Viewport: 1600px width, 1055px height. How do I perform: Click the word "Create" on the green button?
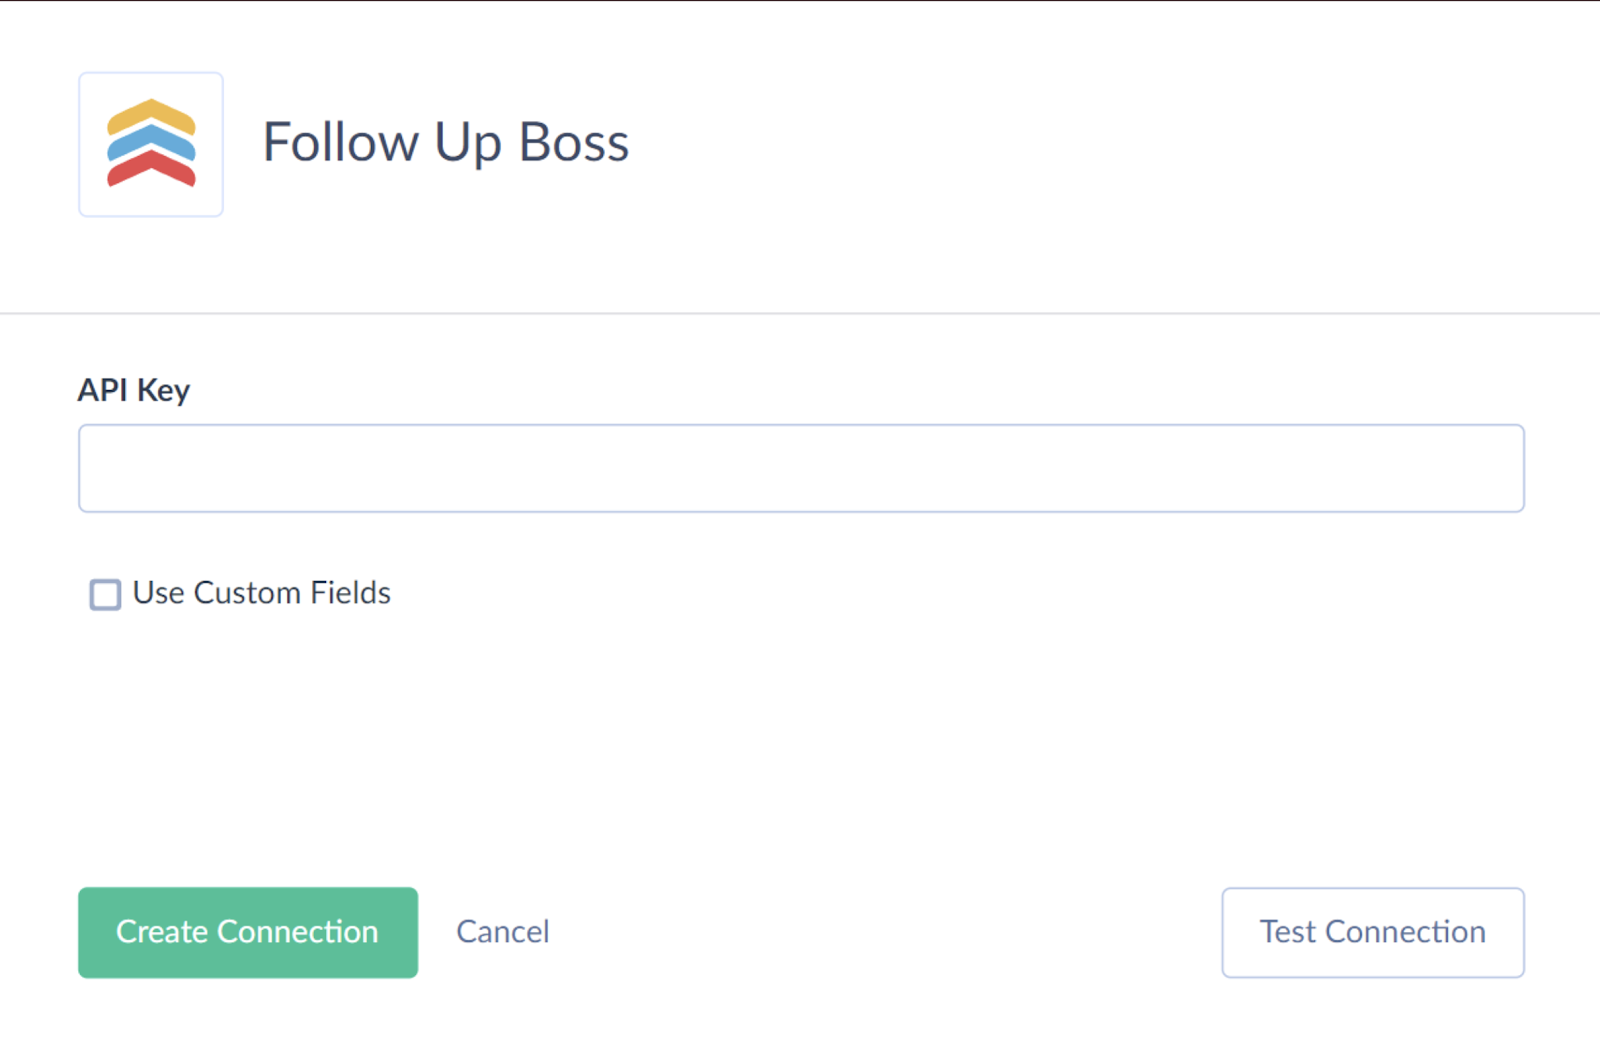click(162, 932)
